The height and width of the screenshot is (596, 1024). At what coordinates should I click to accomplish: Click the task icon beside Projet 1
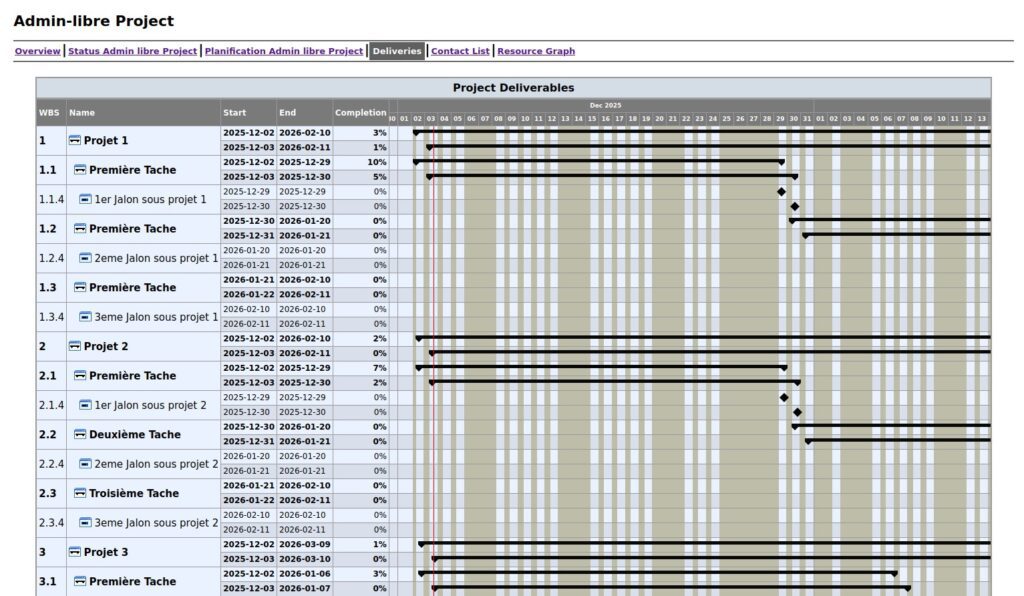click(75, 141)
